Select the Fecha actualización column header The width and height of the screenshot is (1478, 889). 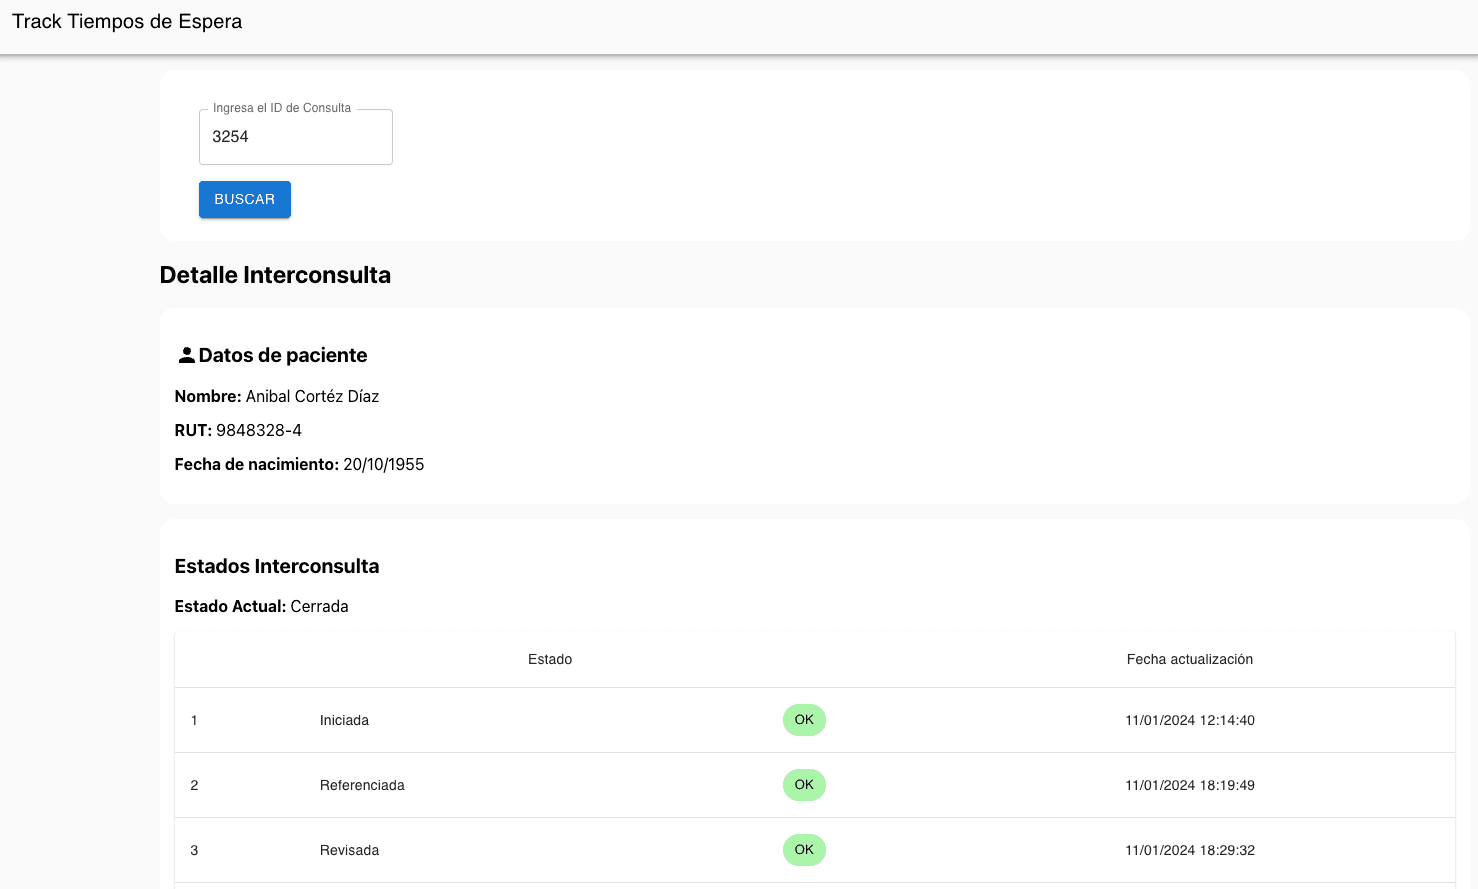pyautogui.click(x=1189, y=659)
